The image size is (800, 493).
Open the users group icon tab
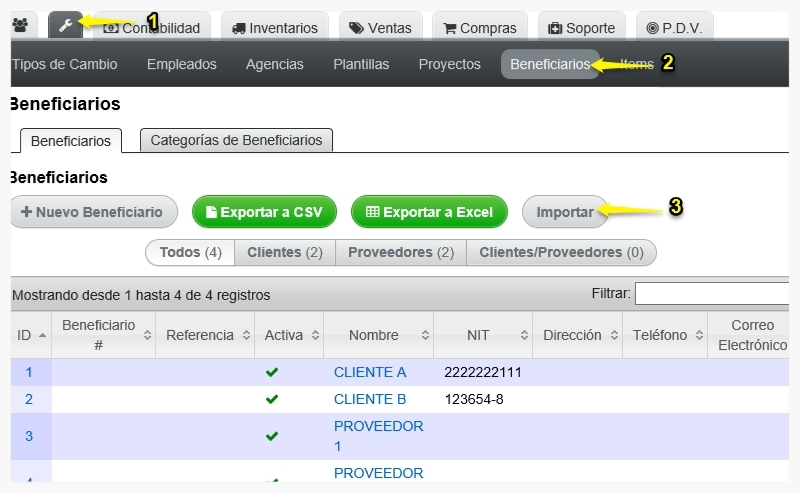click(x=22, y=25)
